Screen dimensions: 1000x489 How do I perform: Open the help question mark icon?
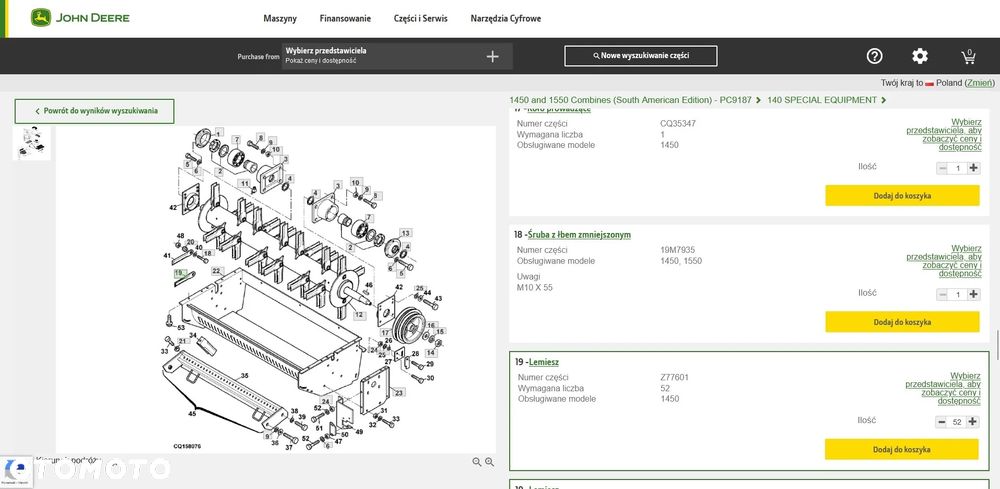874,56
